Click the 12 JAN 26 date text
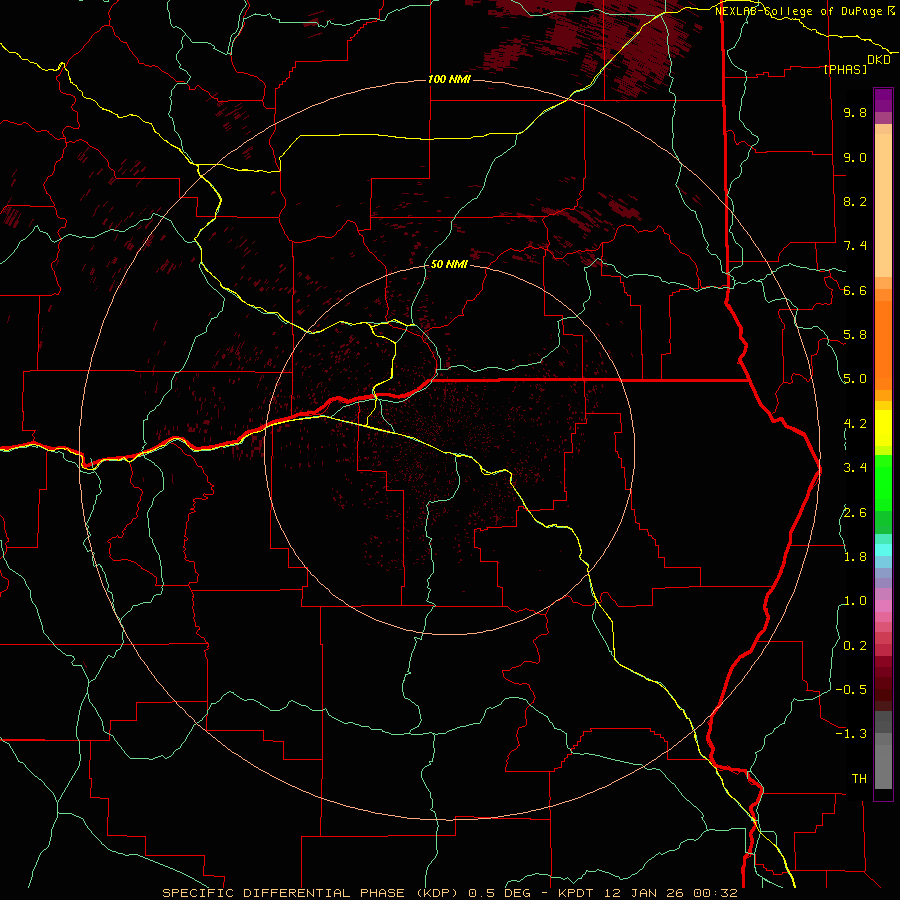Viewport: 900px width, 900px height. (643, 893)
